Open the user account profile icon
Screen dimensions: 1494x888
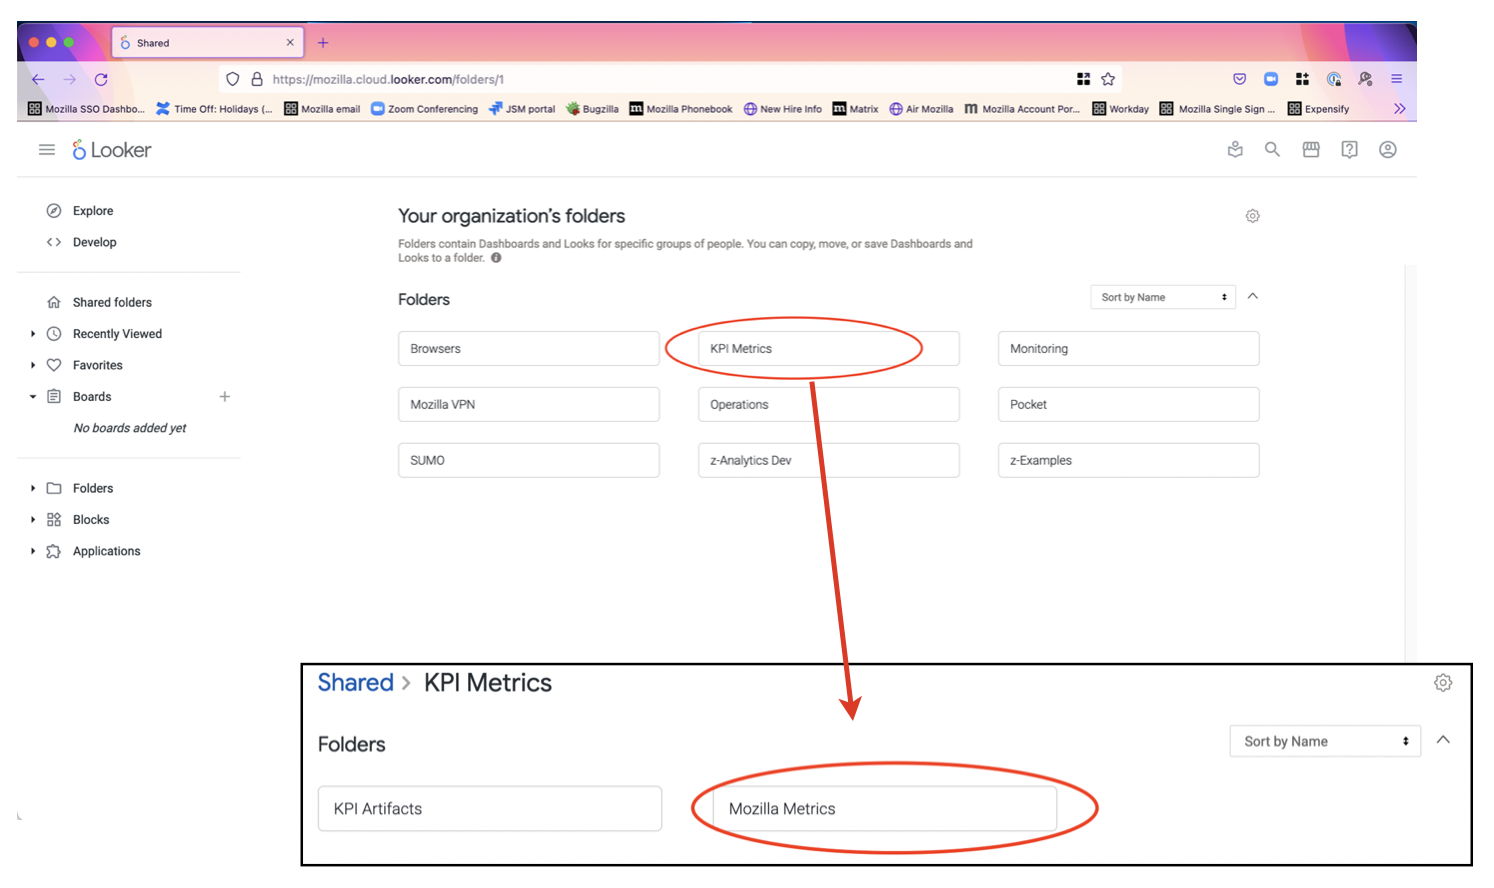[x=1388, y=150]
